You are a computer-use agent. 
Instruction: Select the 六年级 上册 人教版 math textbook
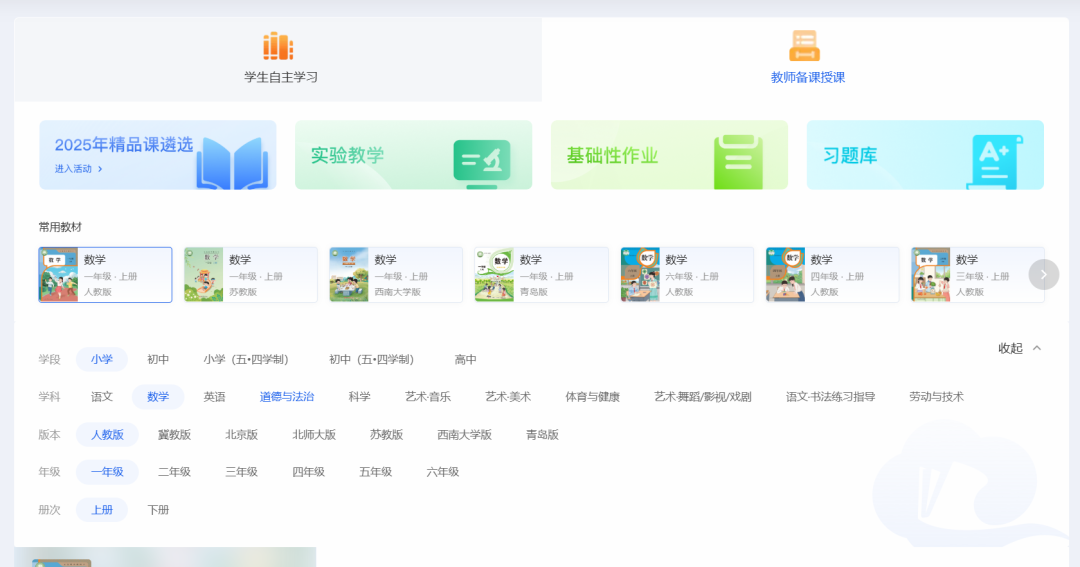(686, 275)
